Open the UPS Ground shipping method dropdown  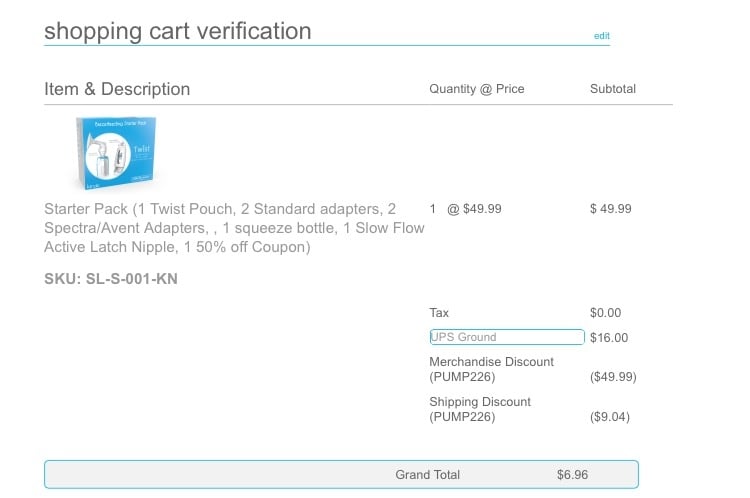[x=507, y=337]
